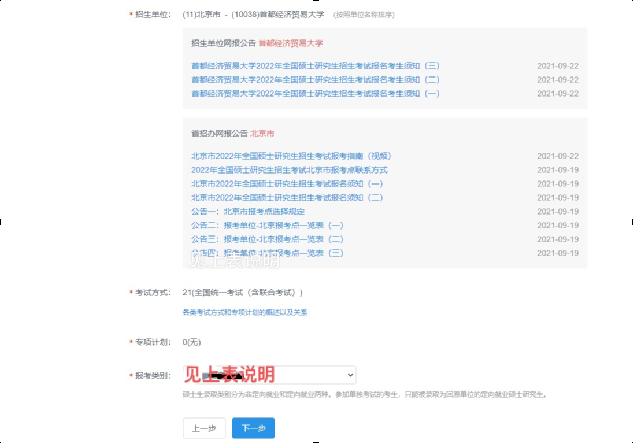Click the 专项计划 value 0(无)

click(191, 342)
